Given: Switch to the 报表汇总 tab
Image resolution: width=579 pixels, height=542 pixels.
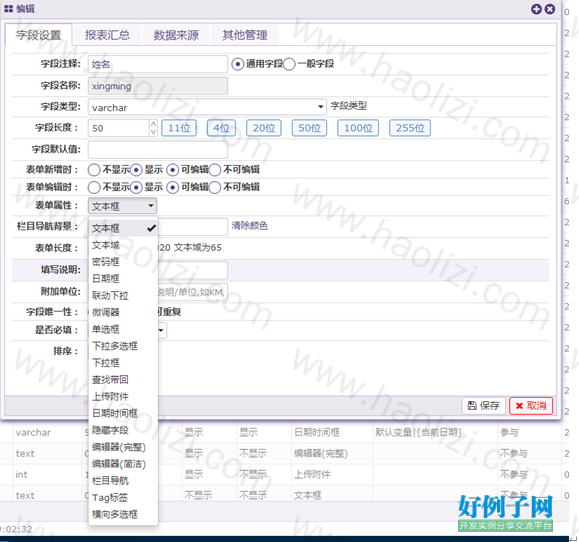Looking at the screenshot, I should pos(107,35).
